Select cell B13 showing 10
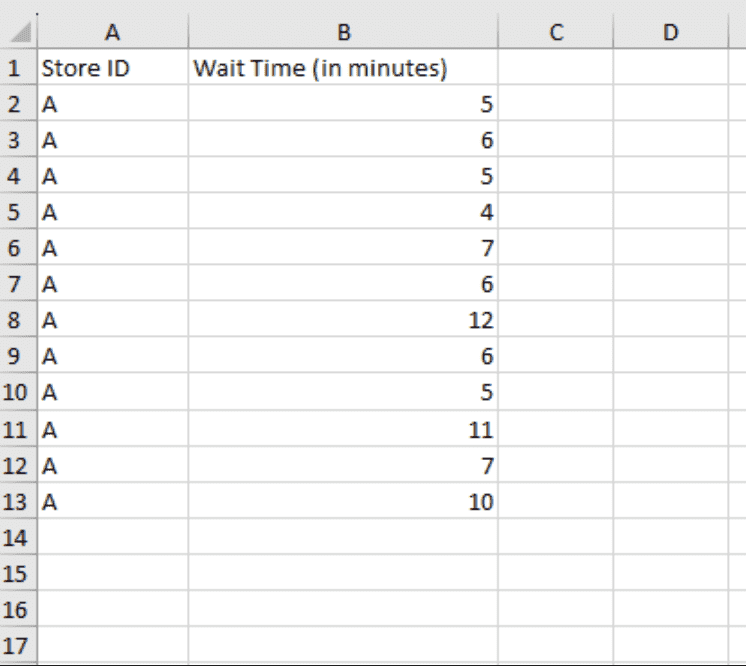746x666 pixels. pyautogui.click(x=343, y=501)
